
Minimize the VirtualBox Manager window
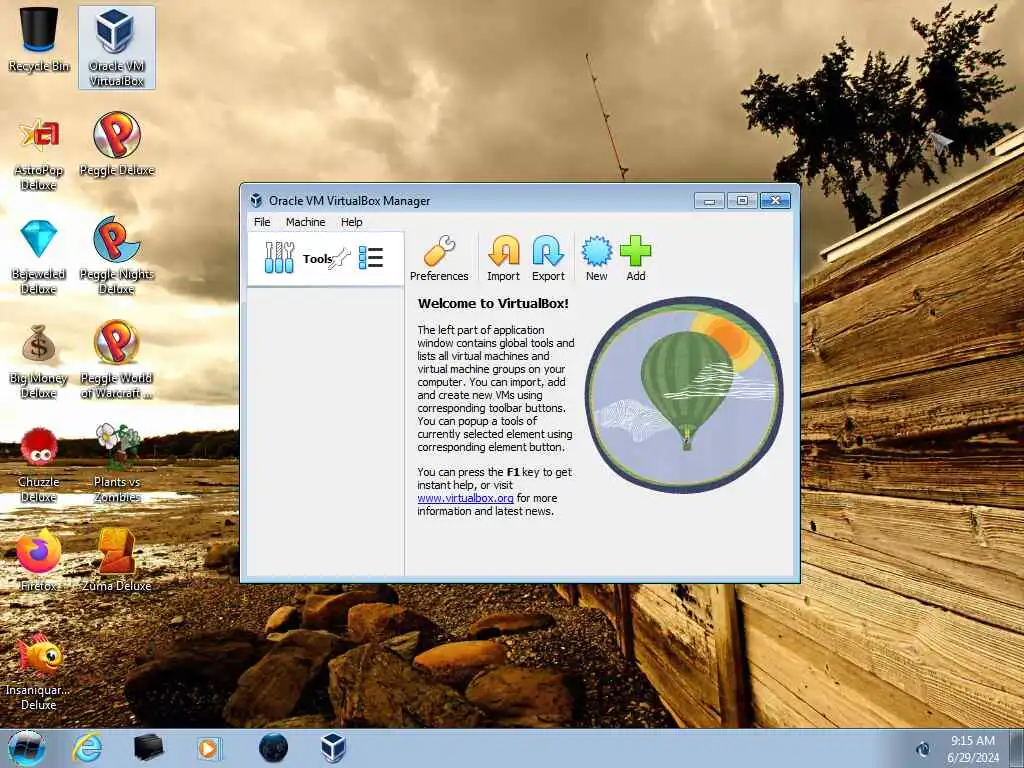pyautogui.click(x=709, y=200)
